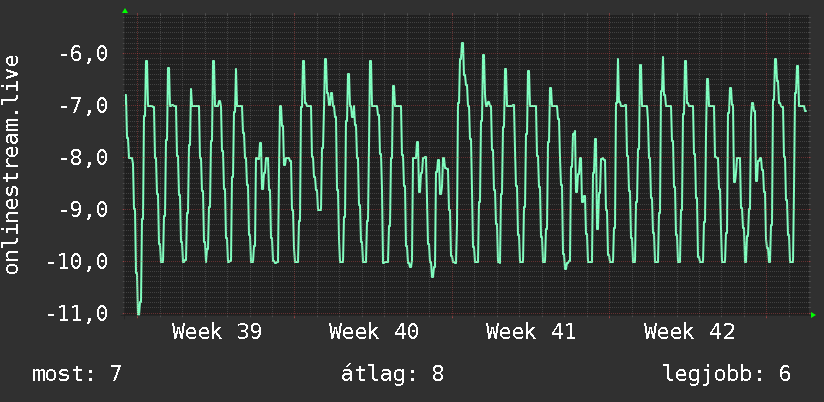Viewport: 824px width, 402px height.
Task: Click the green arrow atop the y-axis
Action: [125, 11]
